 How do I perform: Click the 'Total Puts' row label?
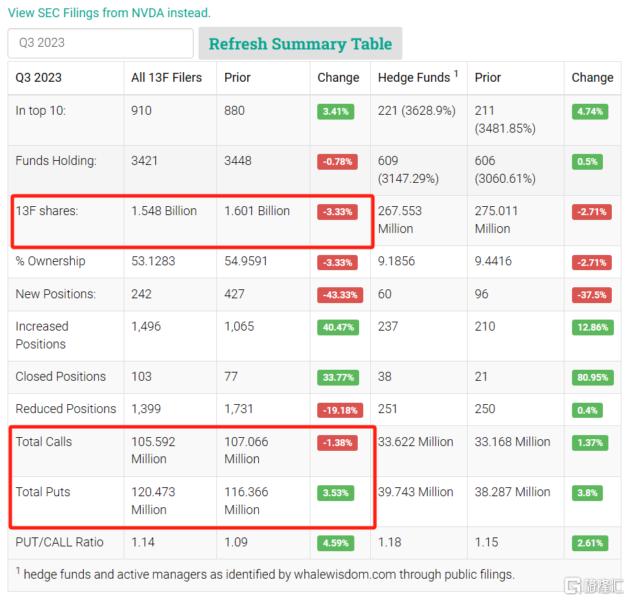[x=43, y=492]
